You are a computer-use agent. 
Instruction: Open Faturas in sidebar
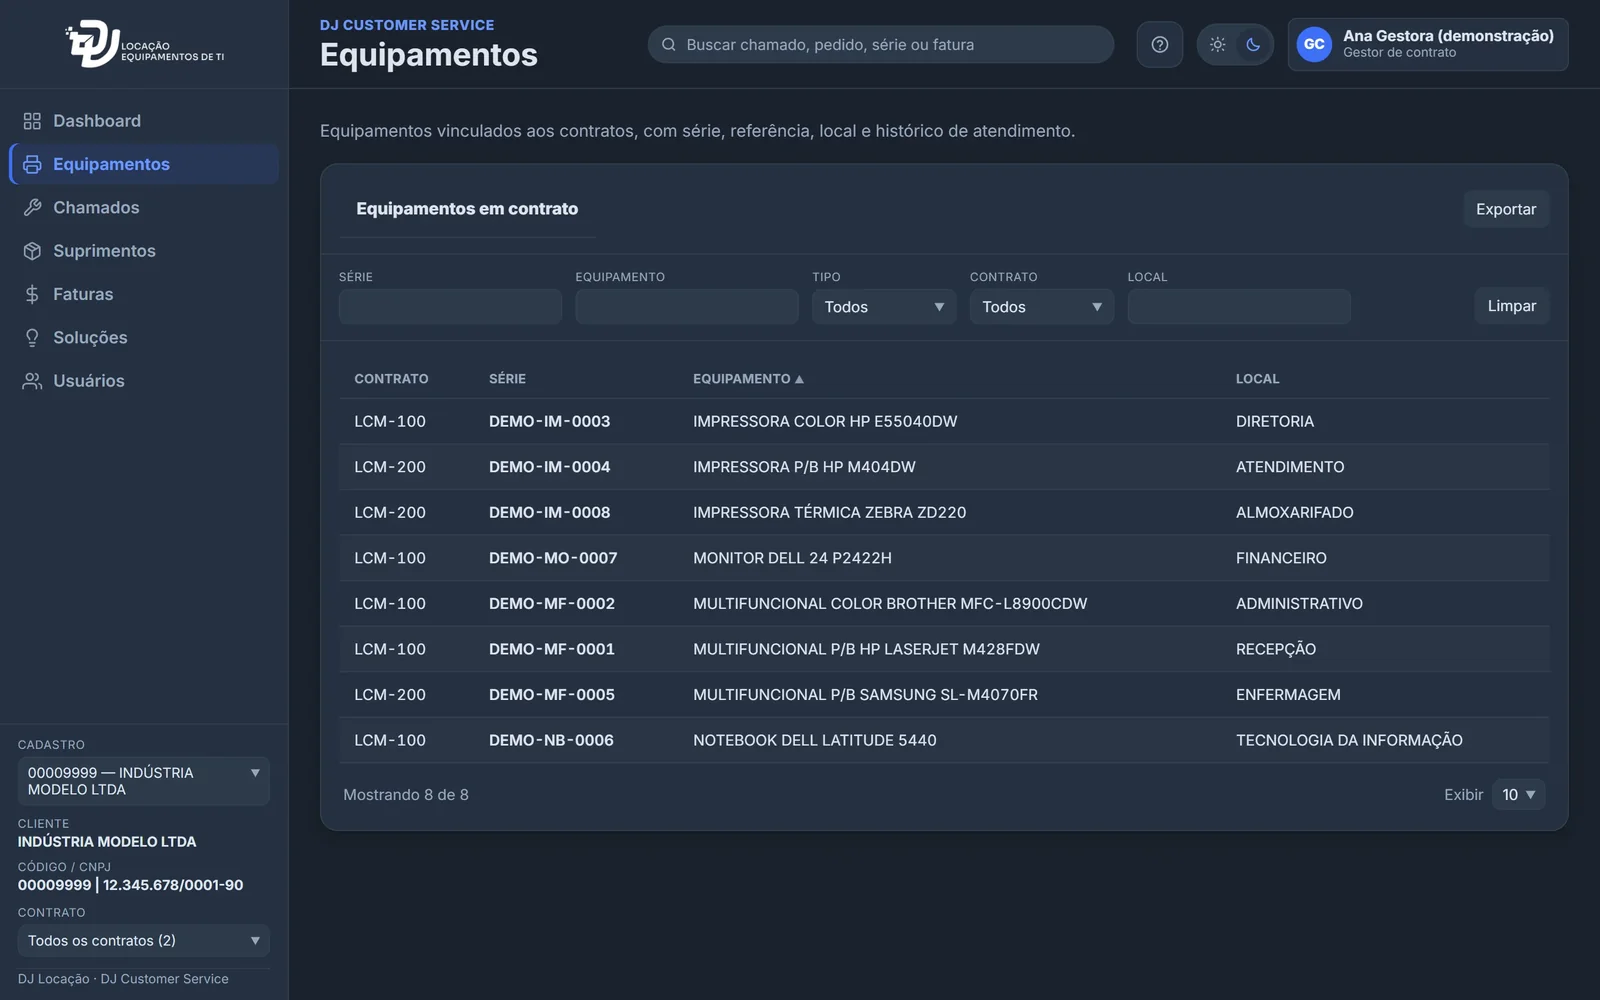click(x=144, y=294)
